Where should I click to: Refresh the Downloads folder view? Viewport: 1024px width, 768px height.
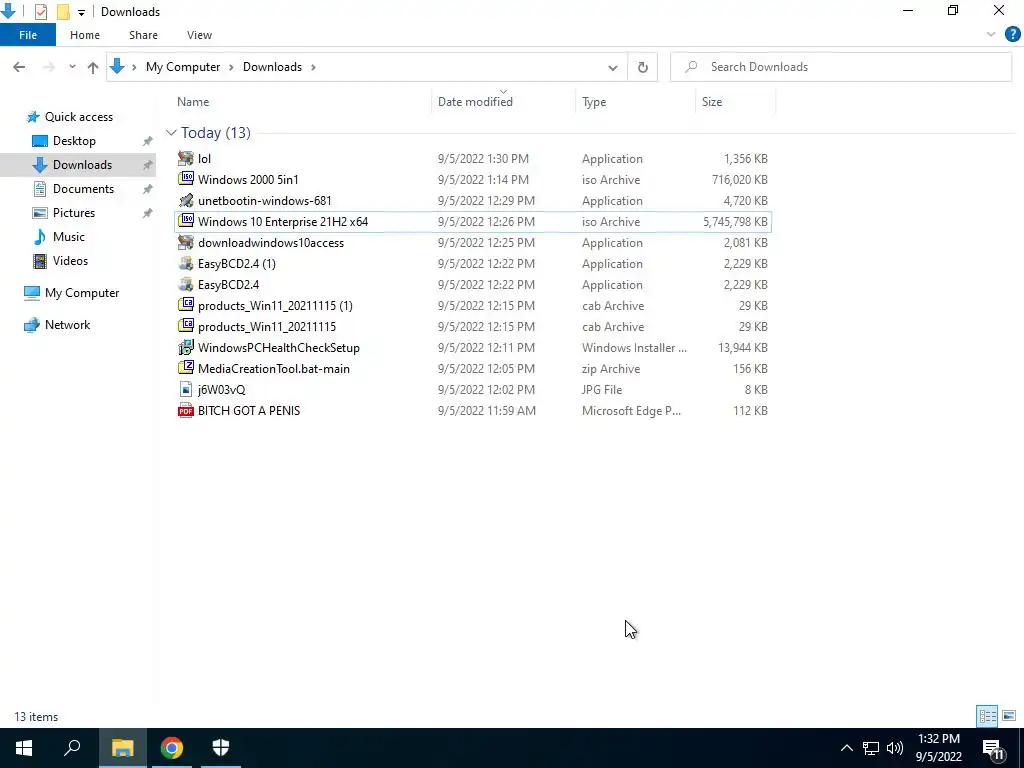(643, 67)
